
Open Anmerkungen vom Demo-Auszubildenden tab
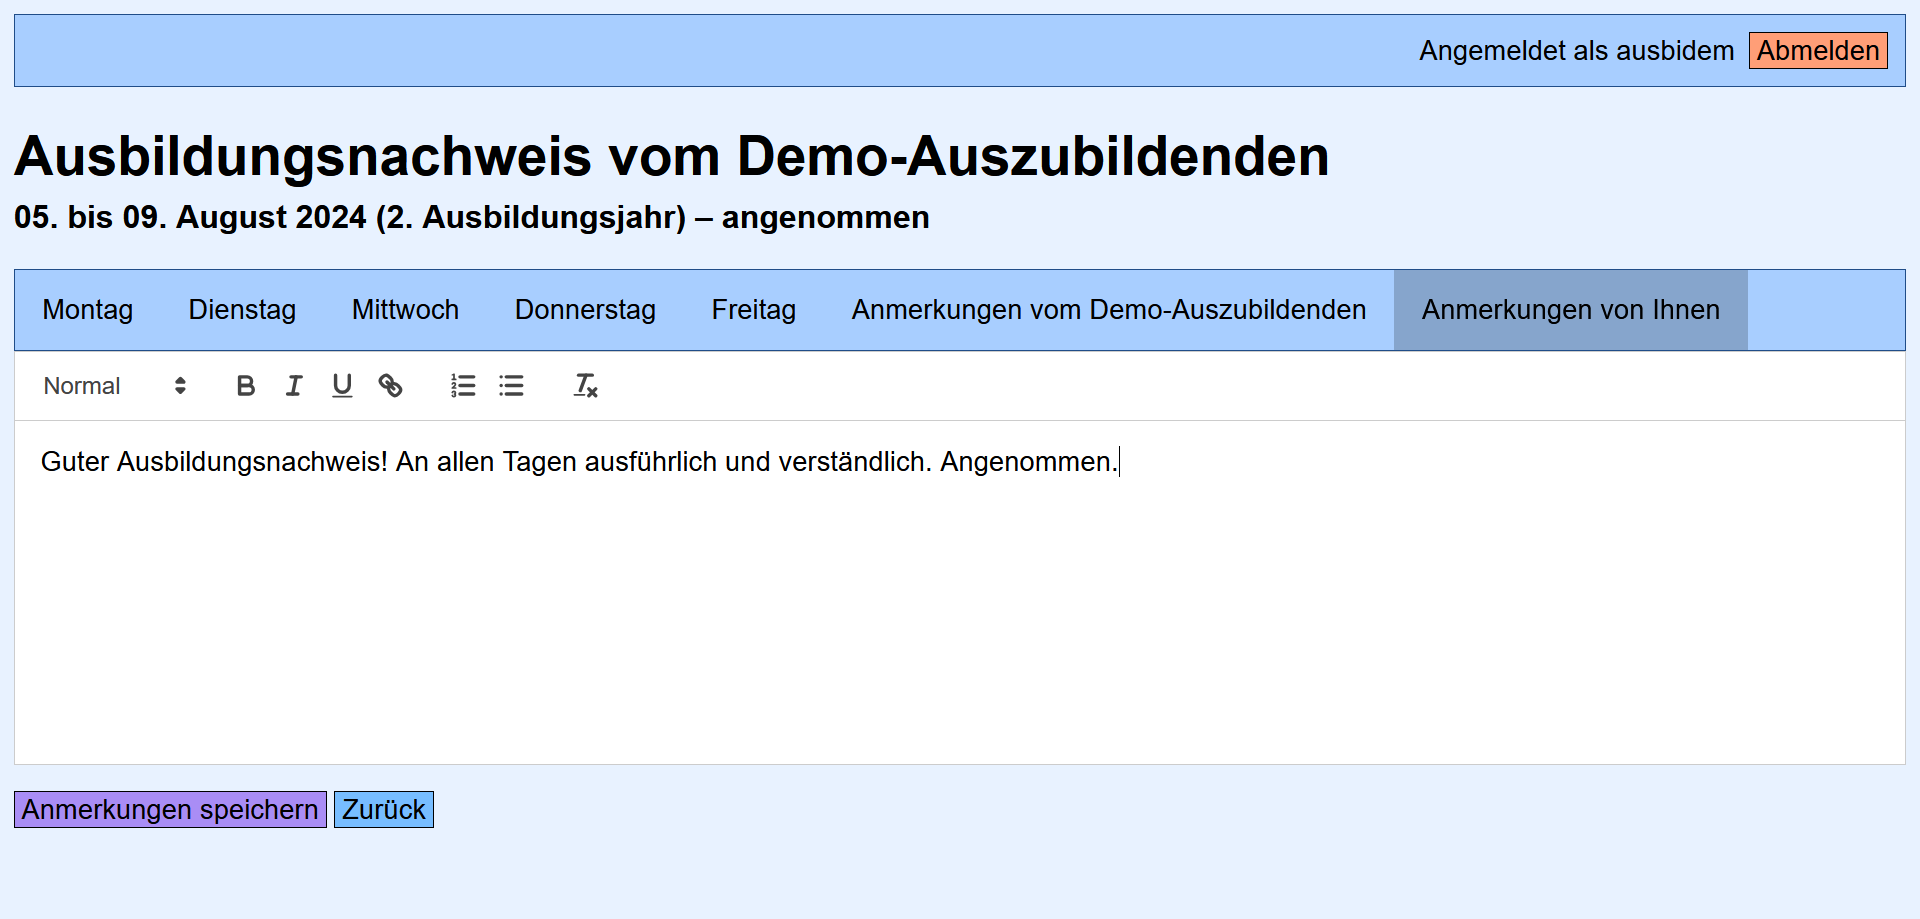(1109, 310)
